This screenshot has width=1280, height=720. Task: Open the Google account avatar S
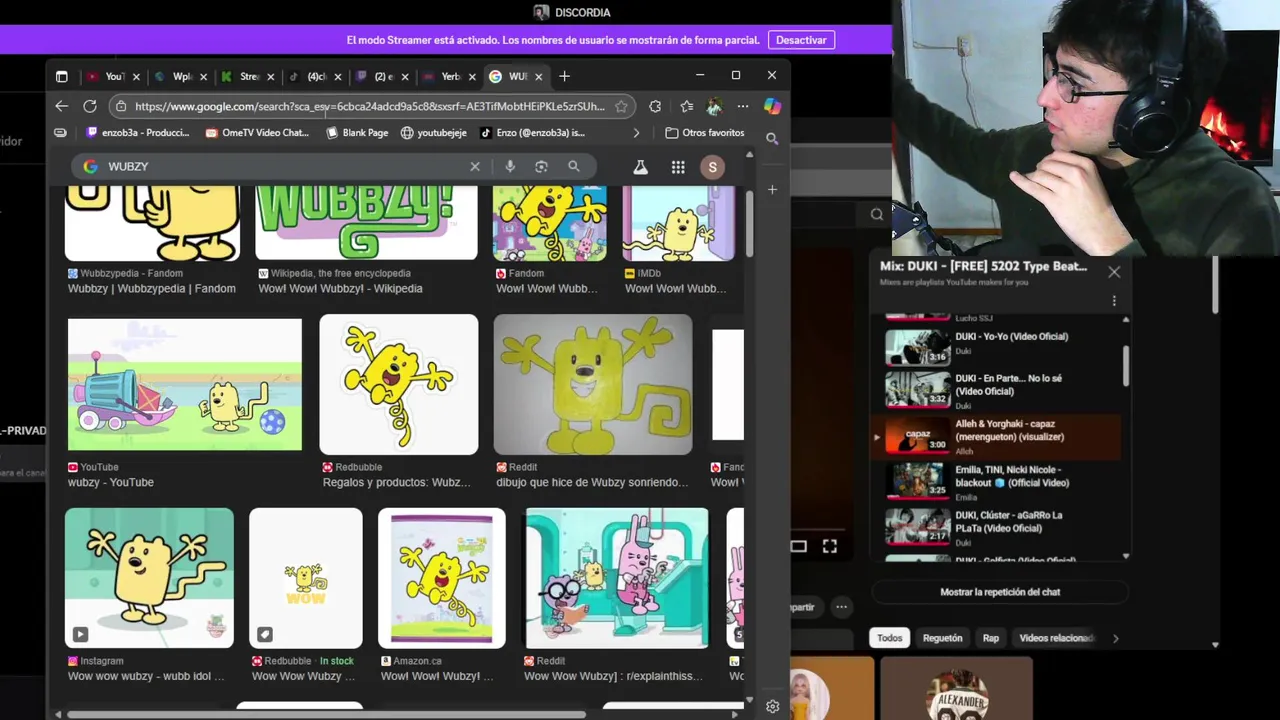click(x=713, y=167)
